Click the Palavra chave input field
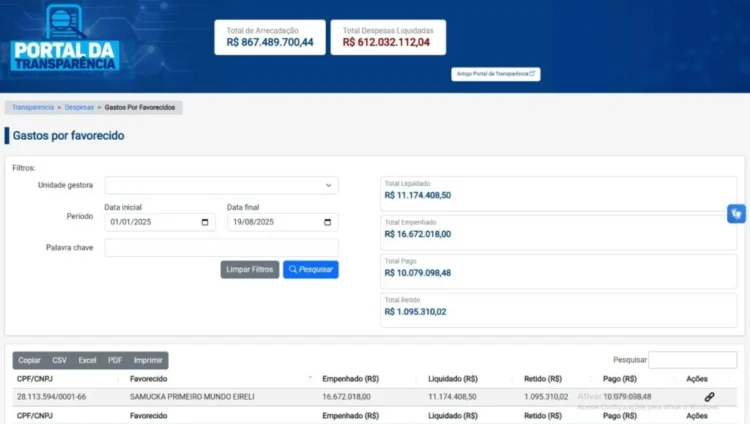750x424 pixels. click(221, 247)
